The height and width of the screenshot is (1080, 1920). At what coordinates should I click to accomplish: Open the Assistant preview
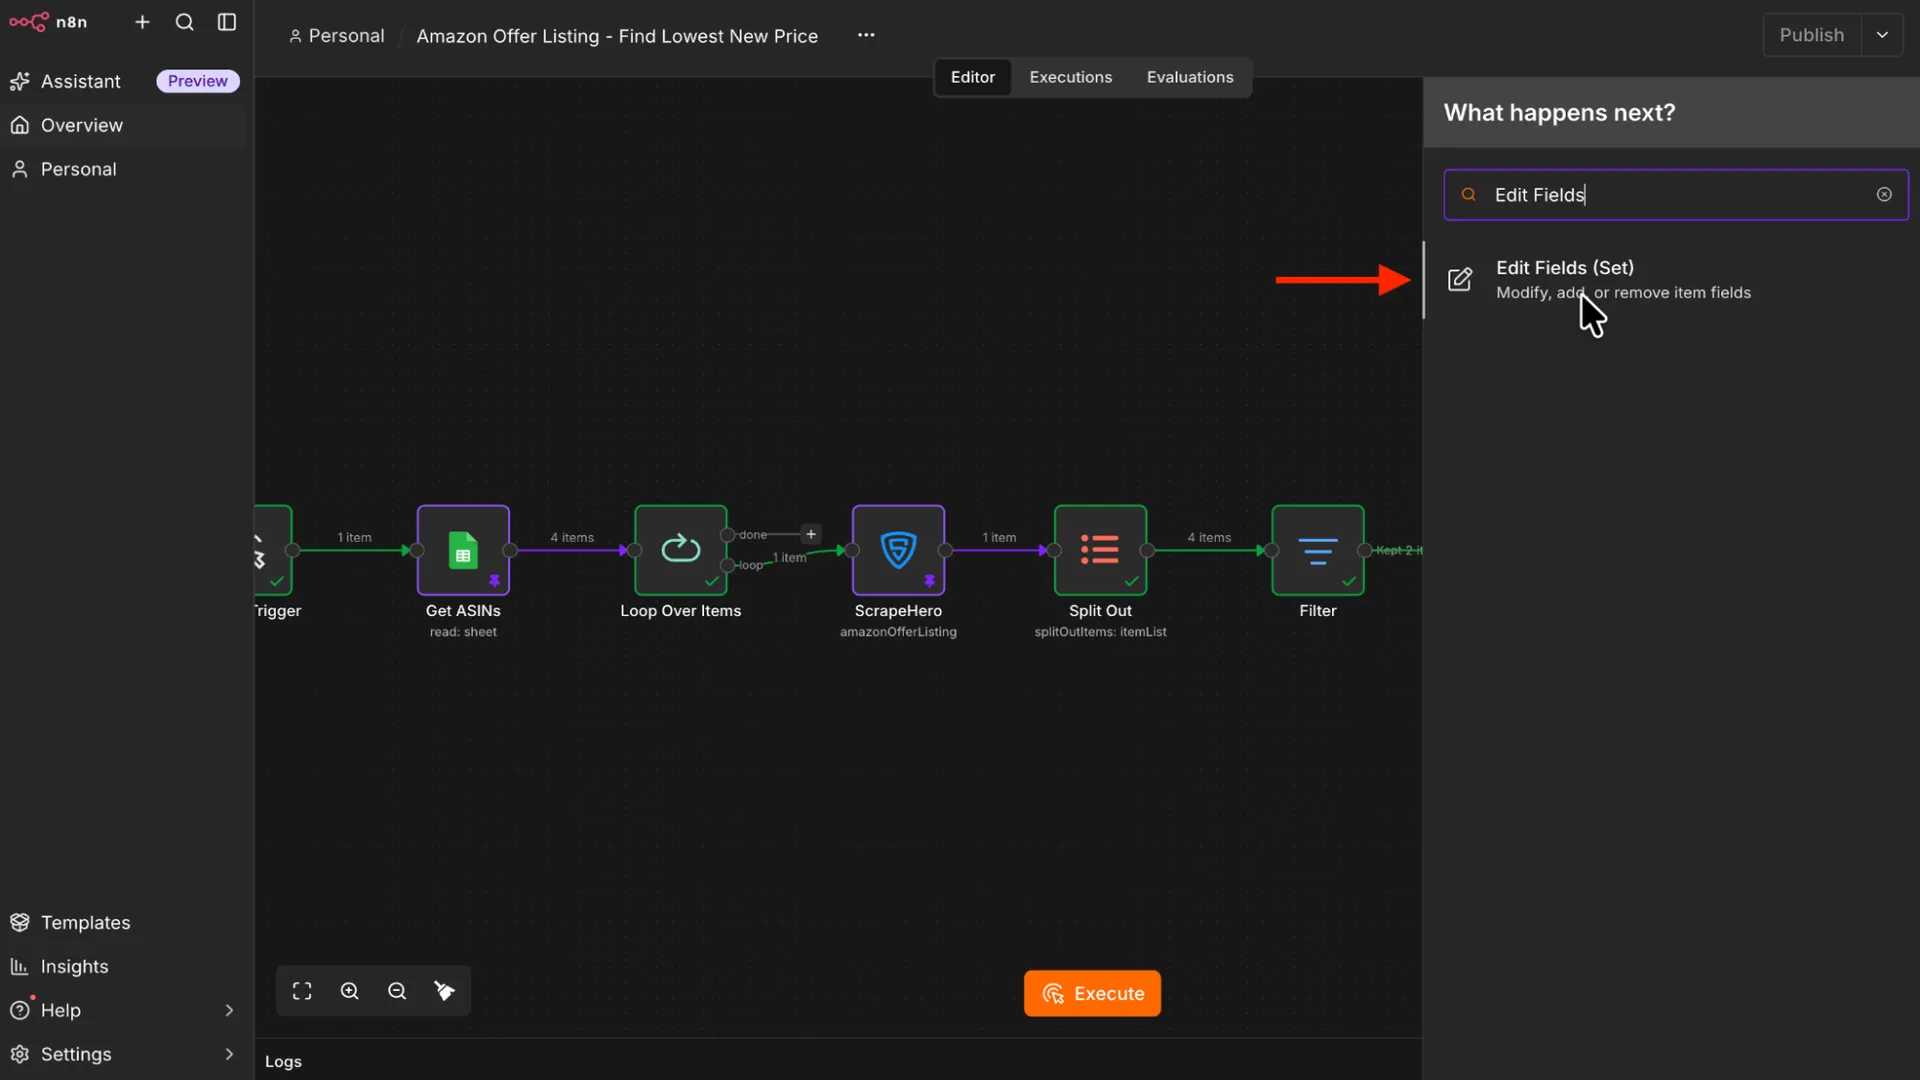[124, 81]
